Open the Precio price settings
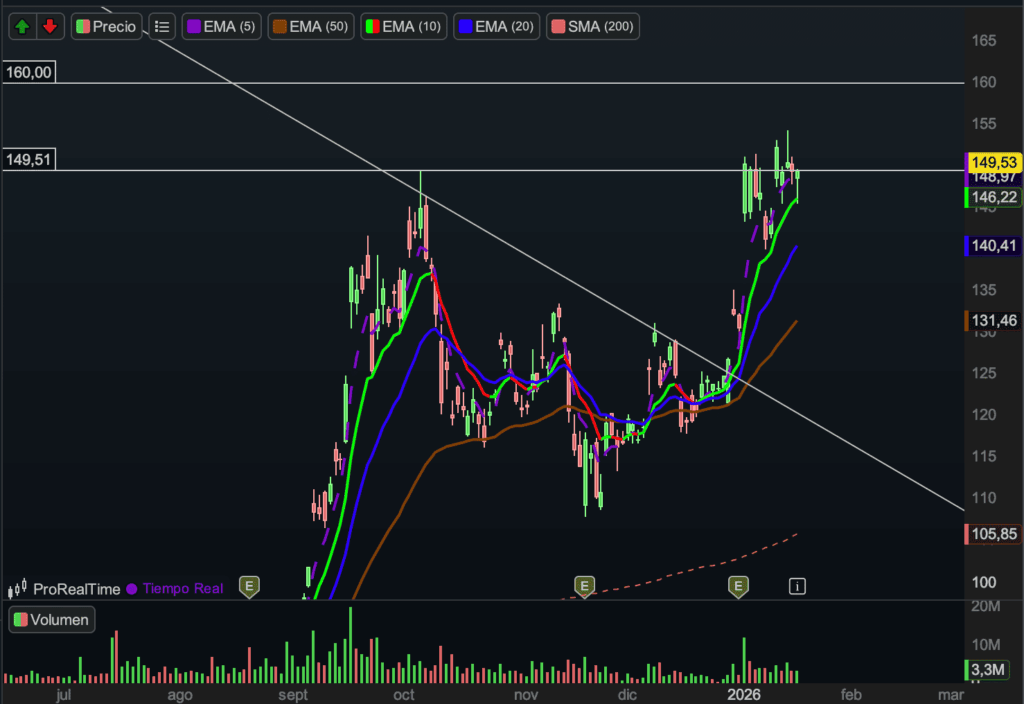 (106, 27)
